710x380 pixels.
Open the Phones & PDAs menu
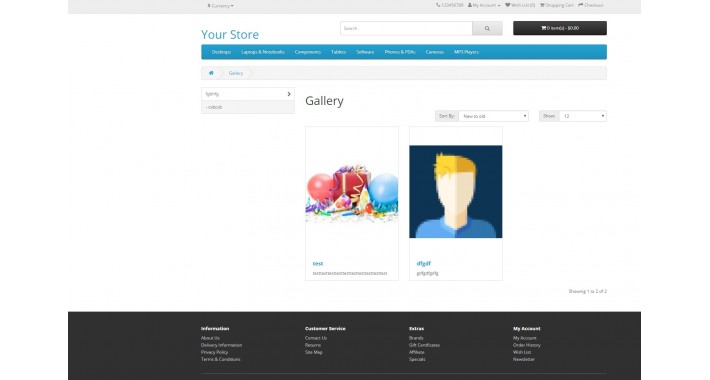pyautogui.click(x=400, y=52)
